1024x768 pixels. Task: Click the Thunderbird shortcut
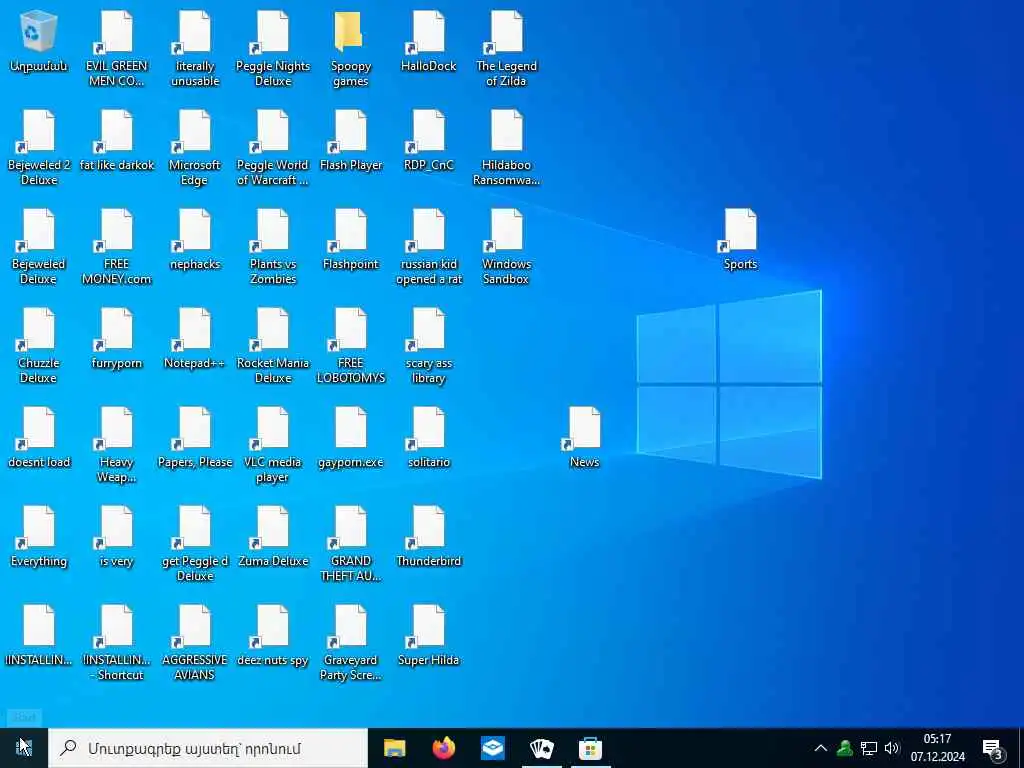[x=428, y=537]
